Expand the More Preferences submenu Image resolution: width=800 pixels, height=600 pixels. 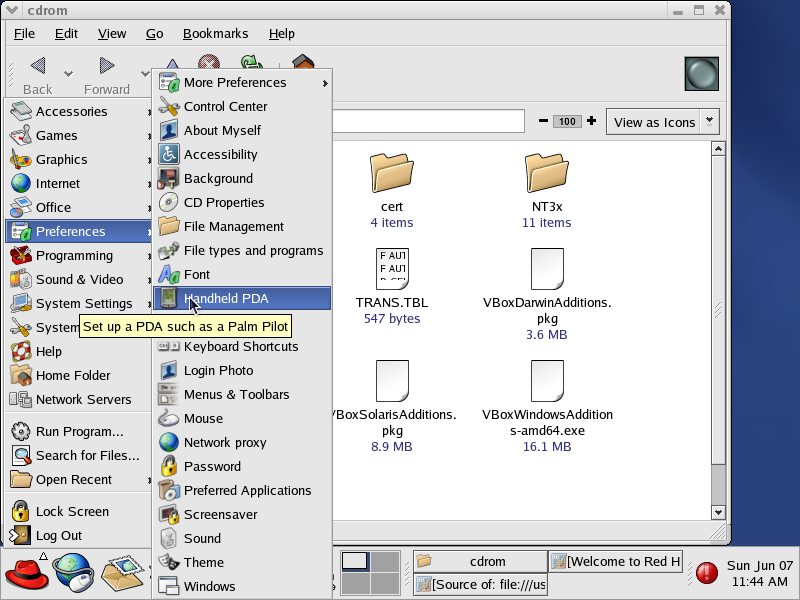[242, 83]
